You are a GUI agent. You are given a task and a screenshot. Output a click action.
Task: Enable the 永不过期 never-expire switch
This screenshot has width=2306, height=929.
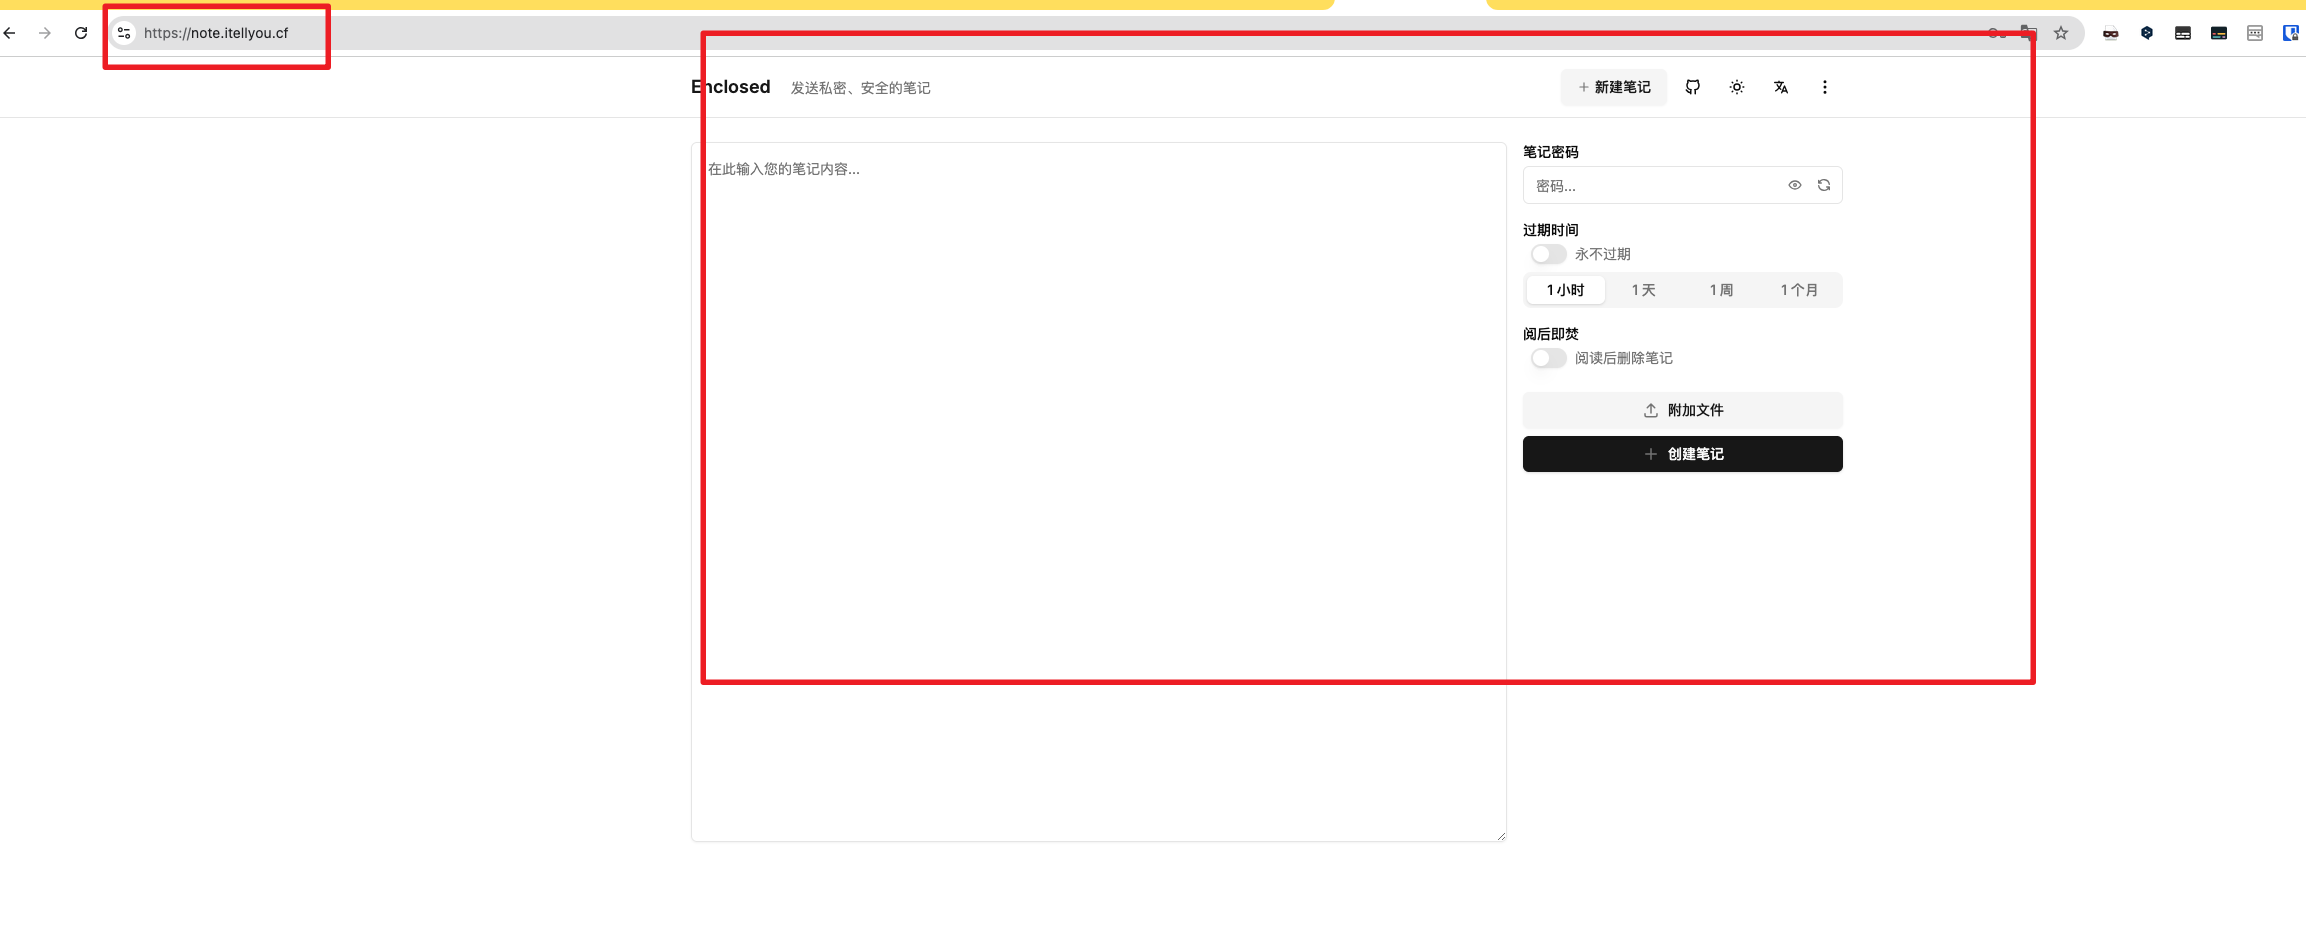pyautogui.click(x=1548, y=254)
